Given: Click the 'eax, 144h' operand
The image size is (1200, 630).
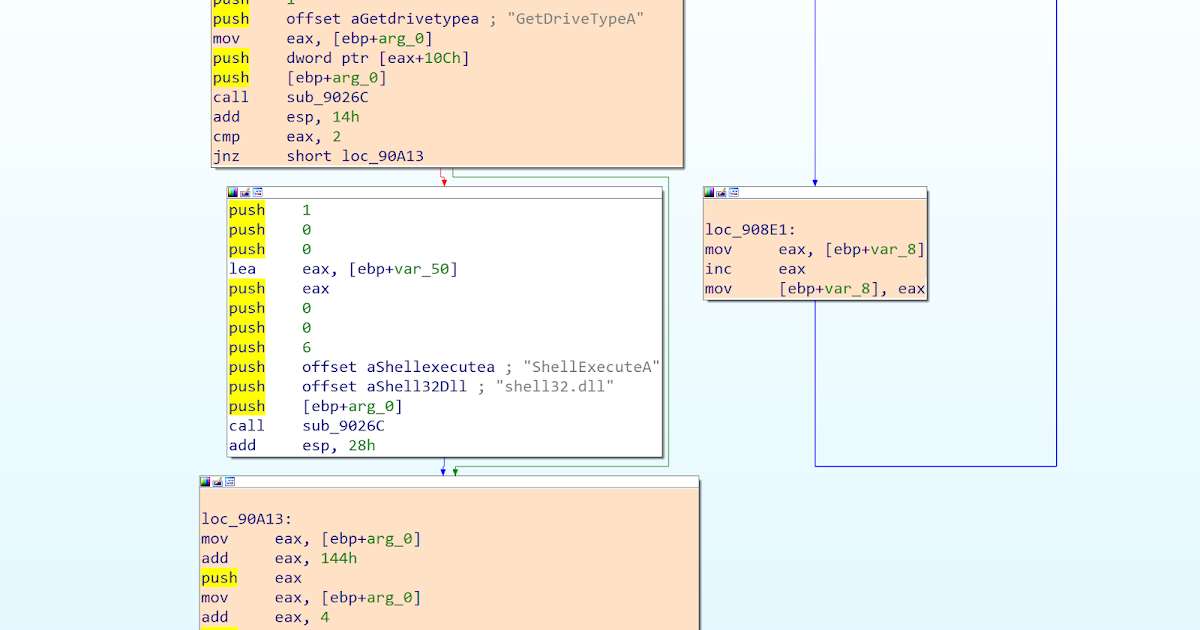Looking at the screenshot, I should tap(316, 558).
